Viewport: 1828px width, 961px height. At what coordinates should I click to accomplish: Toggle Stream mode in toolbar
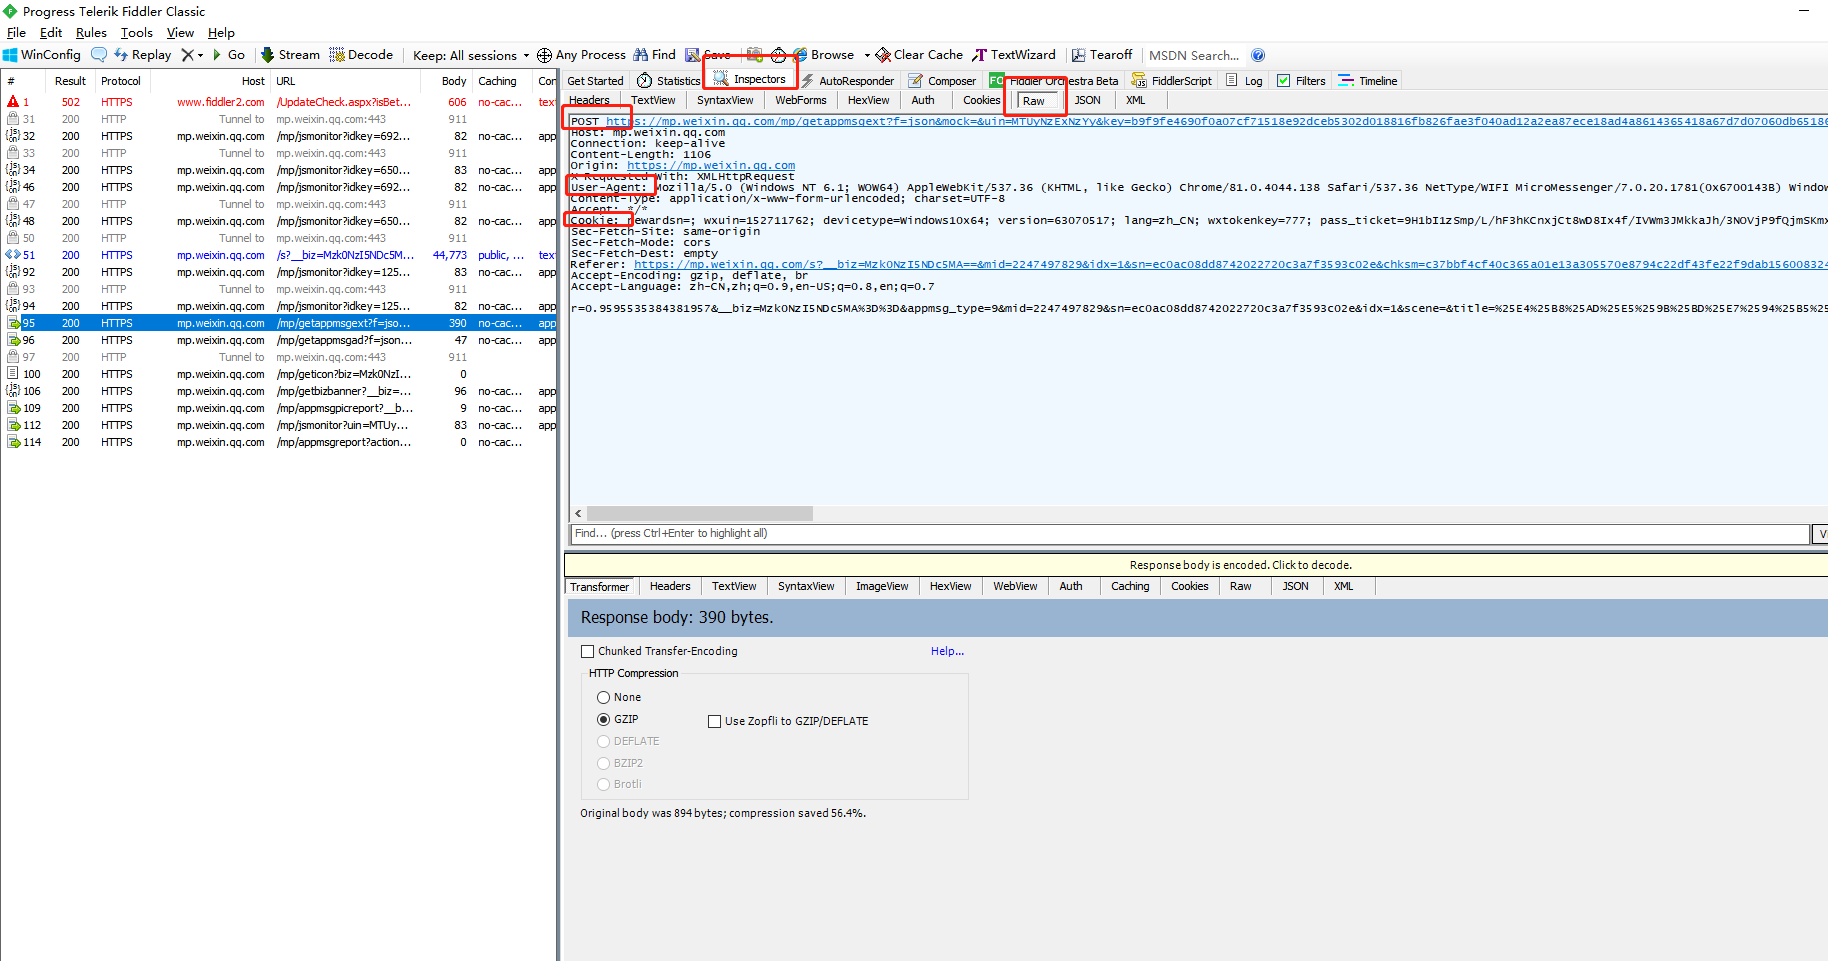tap(290, 55)
